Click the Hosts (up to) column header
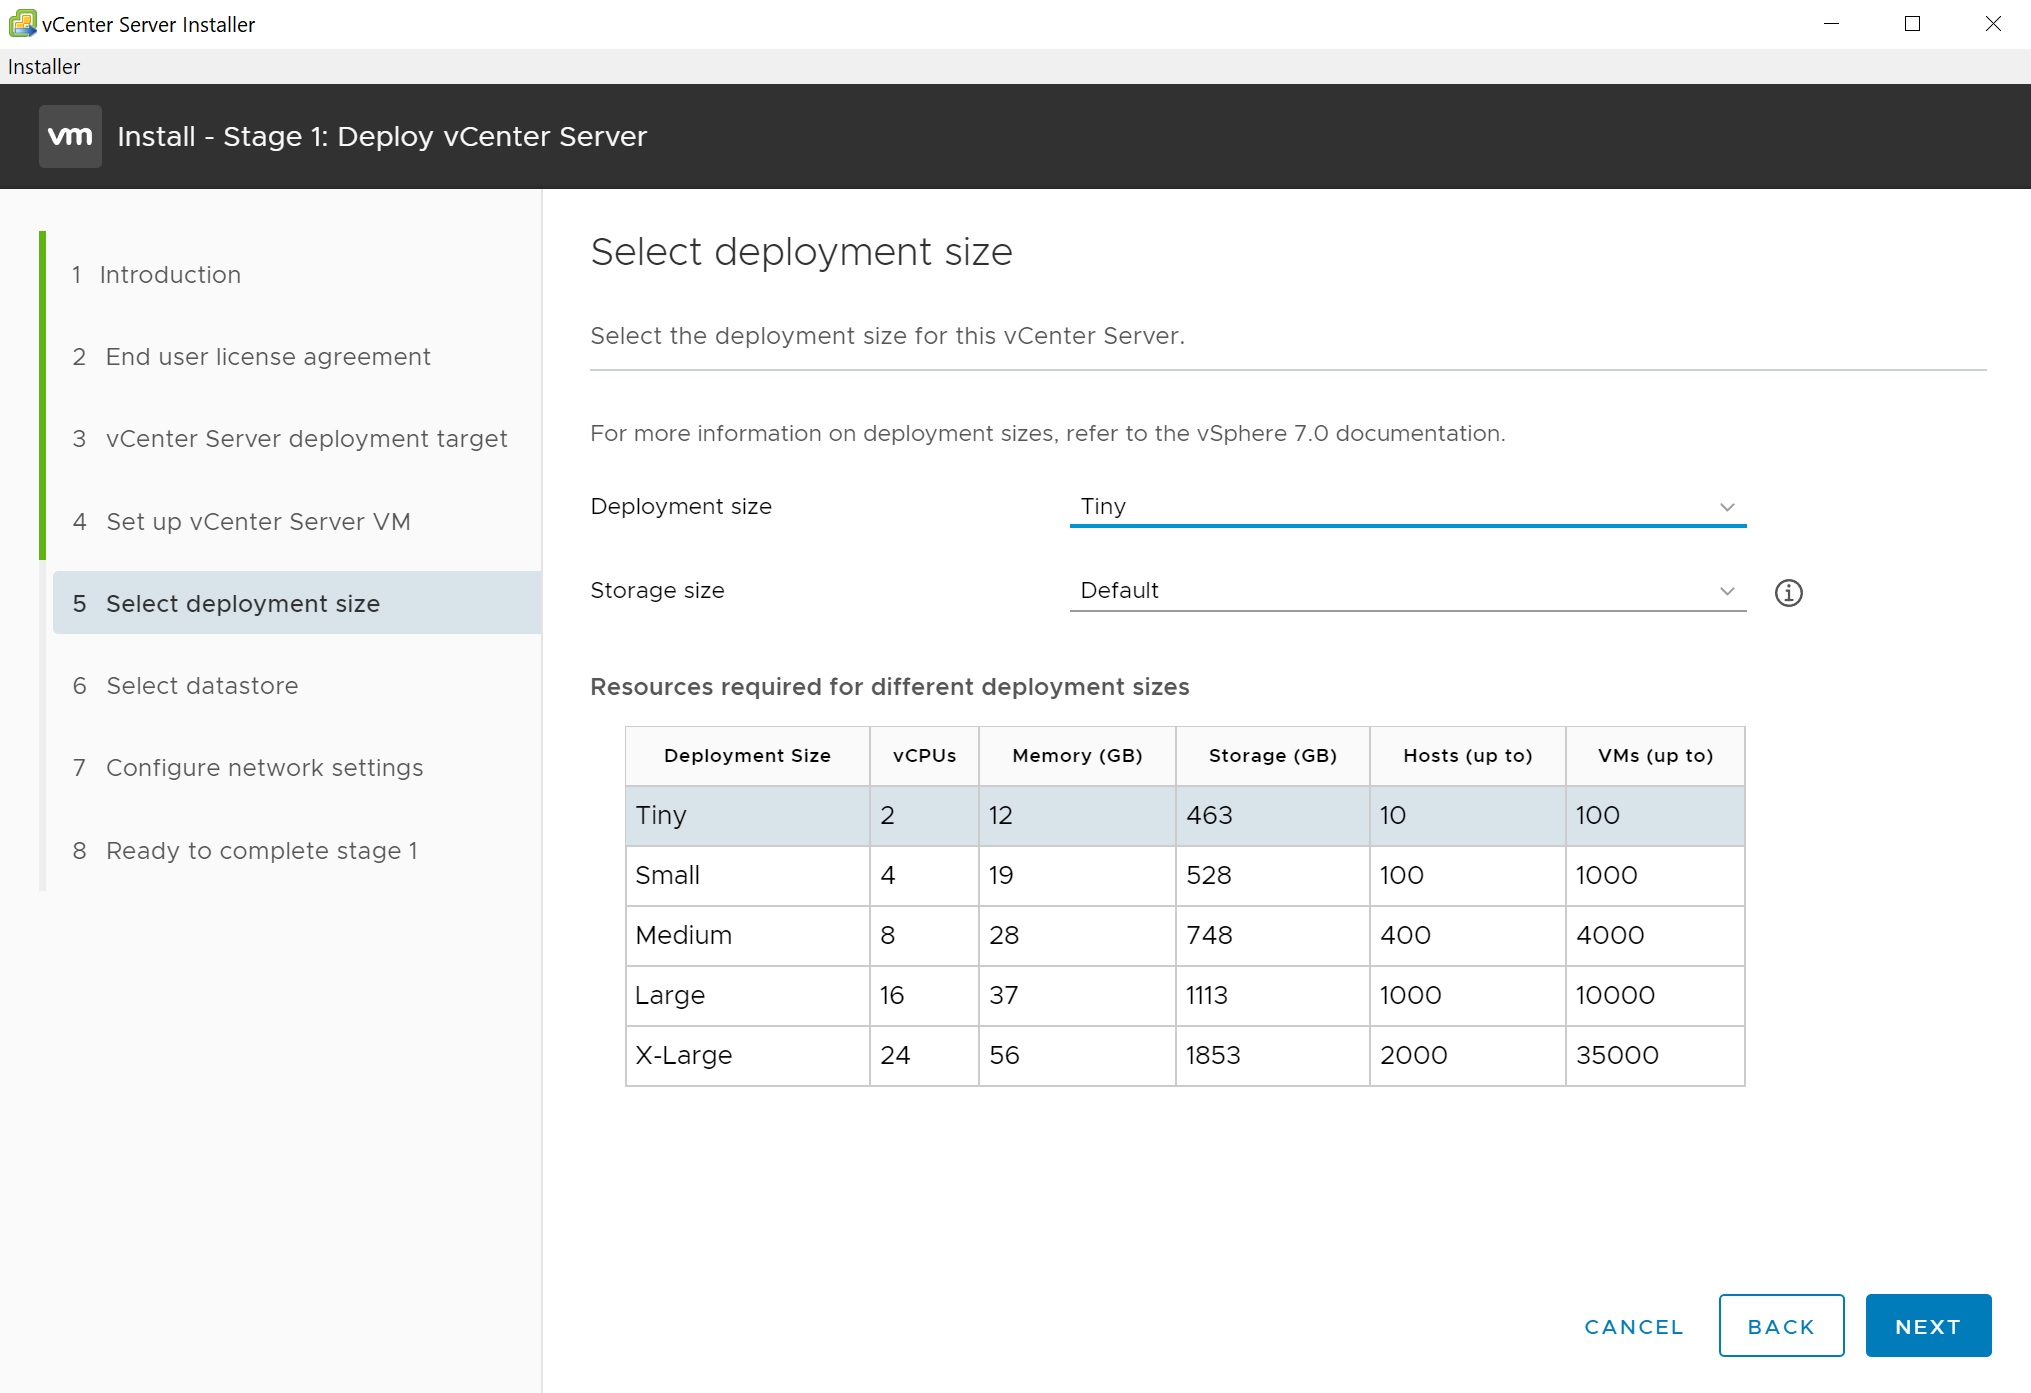Image resolution: width=2031 pixels, height=1393 pixels. point(1467,756)
